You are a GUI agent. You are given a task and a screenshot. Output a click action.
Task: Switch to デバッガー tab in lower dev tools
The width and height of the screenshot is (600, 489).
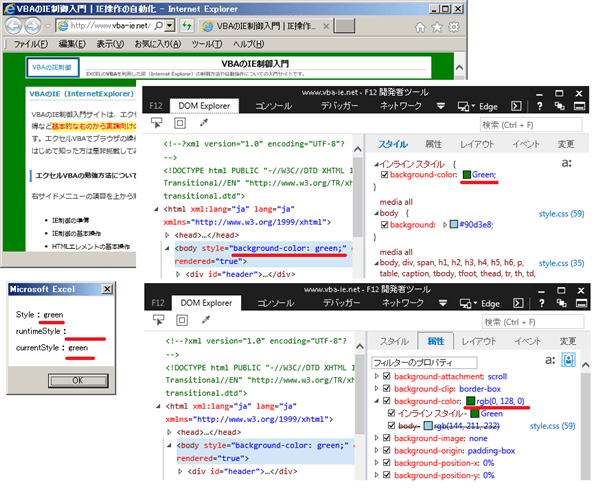click(x=341, y=303)
